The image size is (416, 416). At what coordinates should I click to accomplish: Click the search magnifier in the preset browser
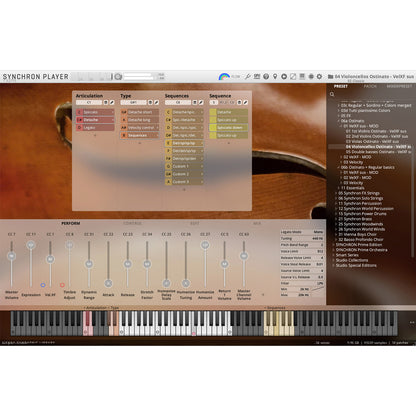click(x=332, y=94)
